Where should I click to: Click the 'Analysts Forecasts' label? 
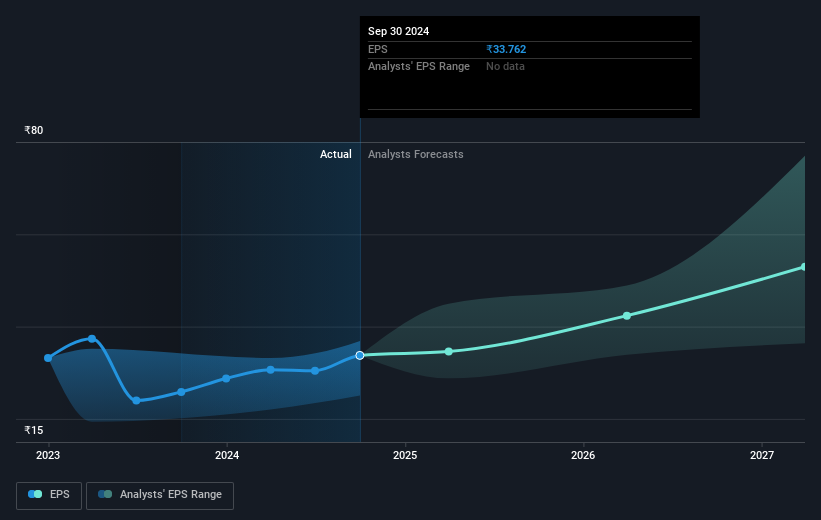tap(416, 154)
